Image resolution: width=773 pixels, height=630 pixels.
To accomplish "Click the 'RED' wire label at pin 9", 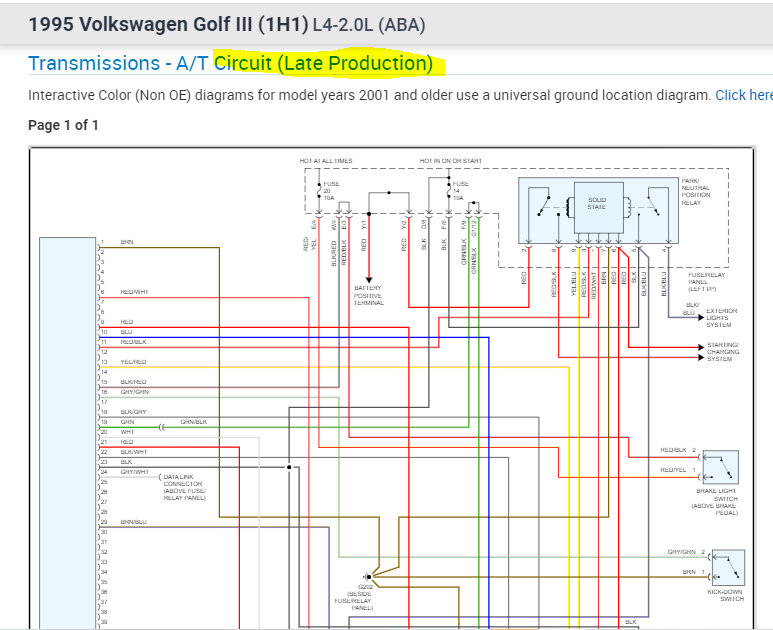I will [127, 321].
